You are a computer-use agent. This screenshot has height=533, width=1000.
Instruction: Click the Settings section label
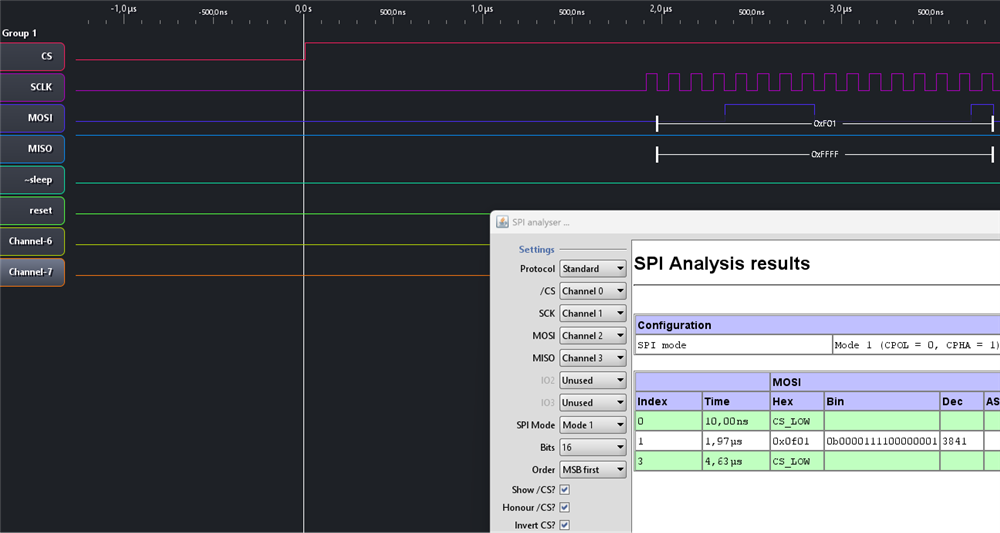pyautogui.click(x=536, y=249)
